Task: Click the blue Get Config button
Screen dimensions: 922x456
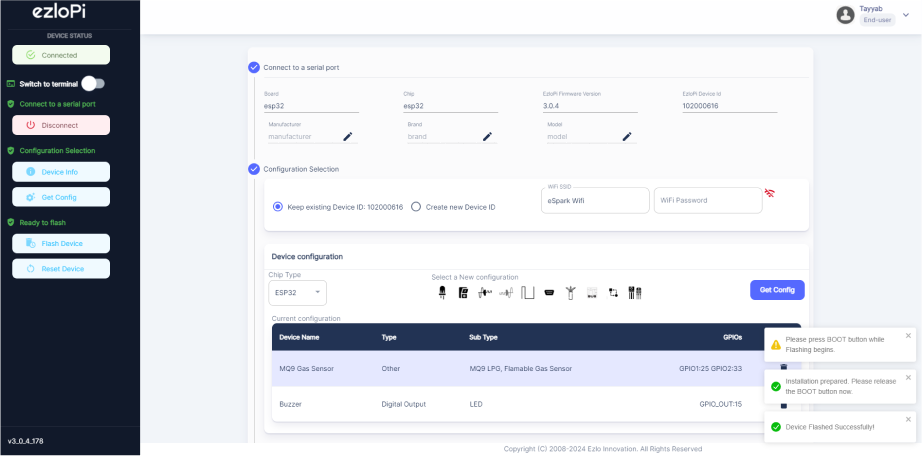Action: (777, 290)
